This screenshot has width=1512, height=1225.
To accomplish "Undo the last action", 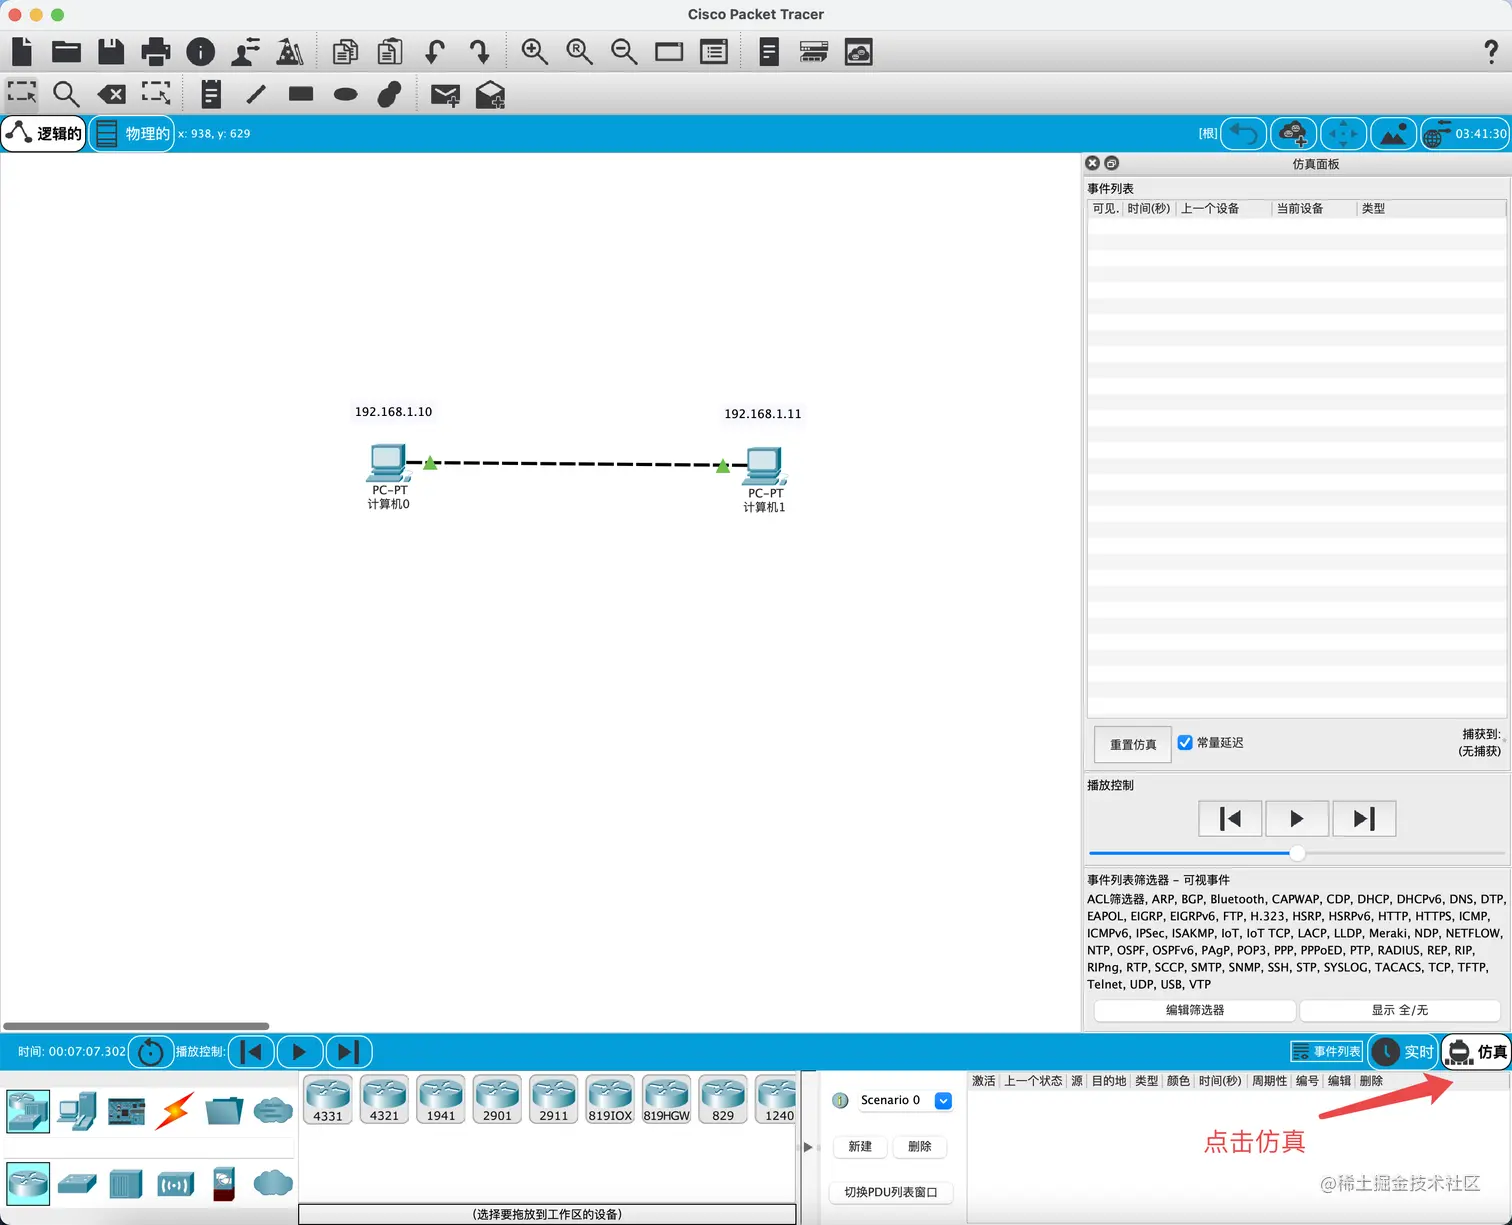I will [x=435, y=52].
